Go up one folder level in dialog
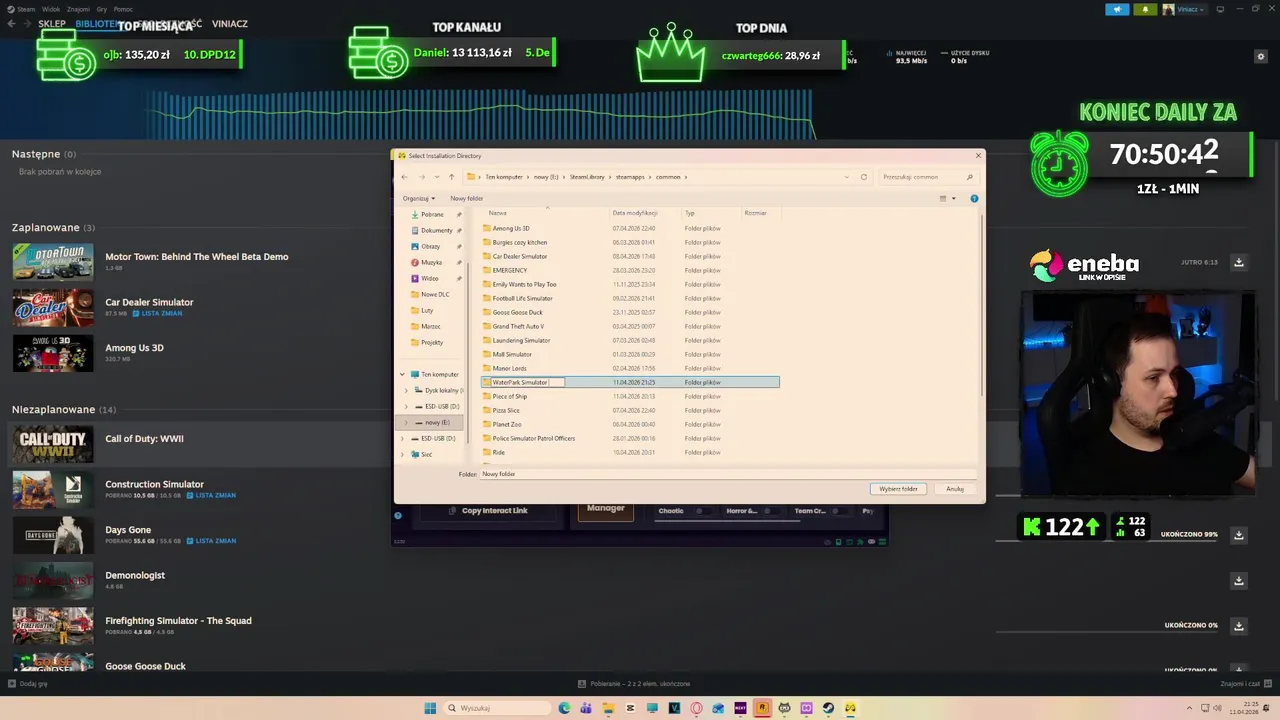The height and width of the screenshot is (720, 1280). pyautogui.click(x=451, y=177)
